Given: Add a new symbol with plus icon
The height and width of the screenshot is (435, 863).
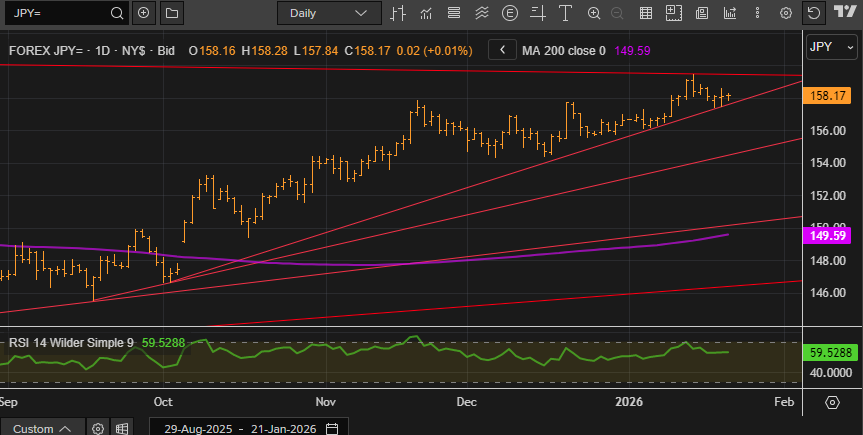Looking at the screenshot, I should 144,13.
